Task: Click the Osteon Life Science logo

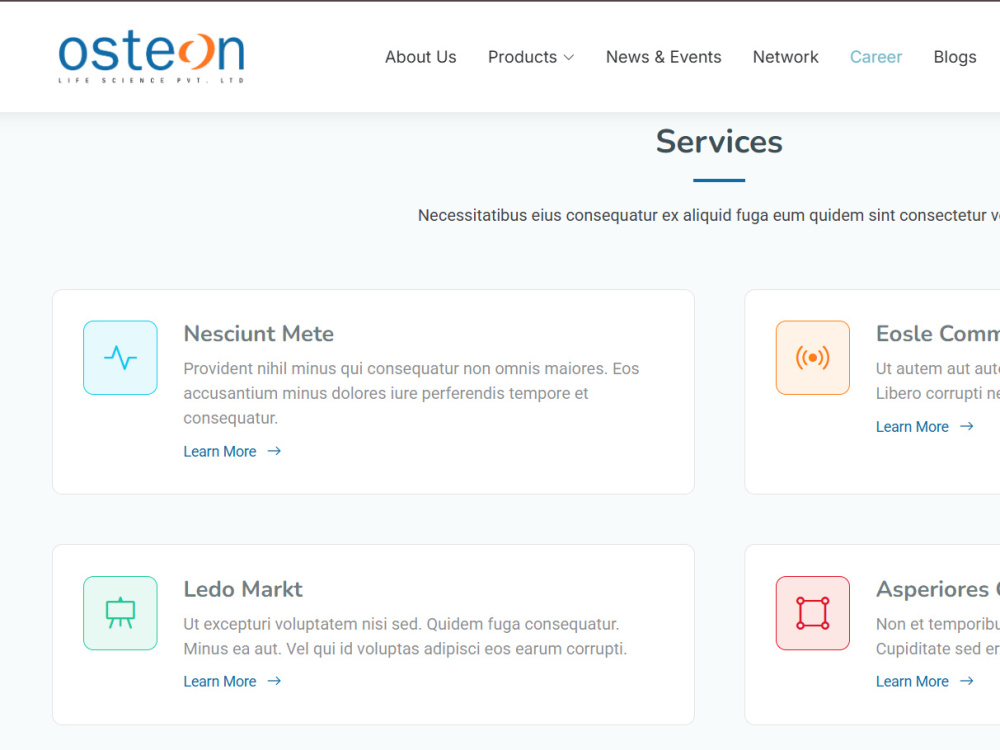Action: (151, 56)
